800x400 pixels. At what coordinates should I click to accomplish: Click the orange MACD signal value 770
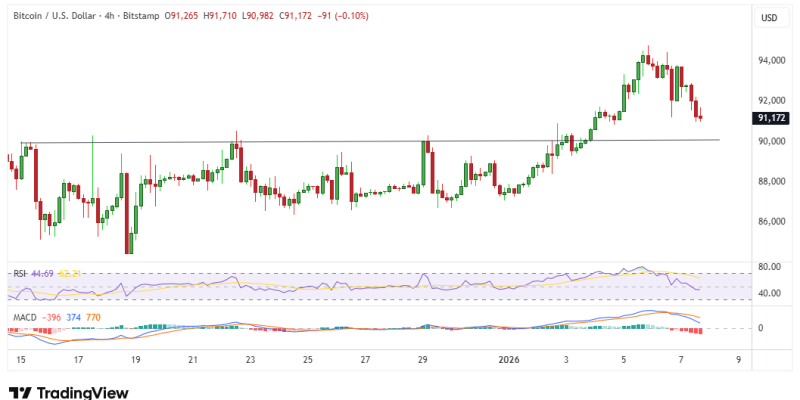tap(92, 317)
